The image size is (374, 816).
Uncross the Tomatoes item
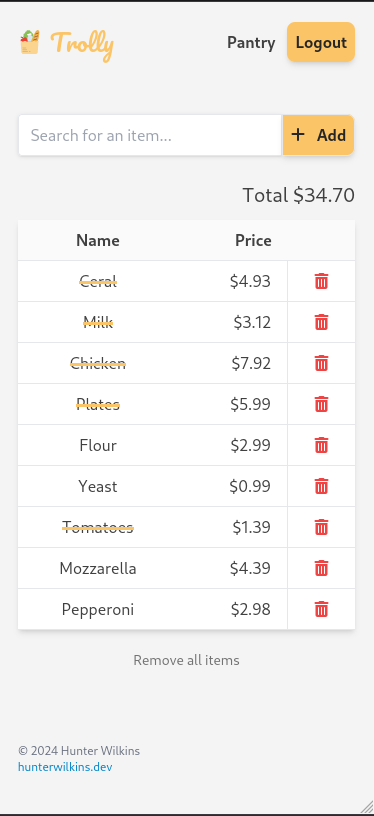coord(98,527)
